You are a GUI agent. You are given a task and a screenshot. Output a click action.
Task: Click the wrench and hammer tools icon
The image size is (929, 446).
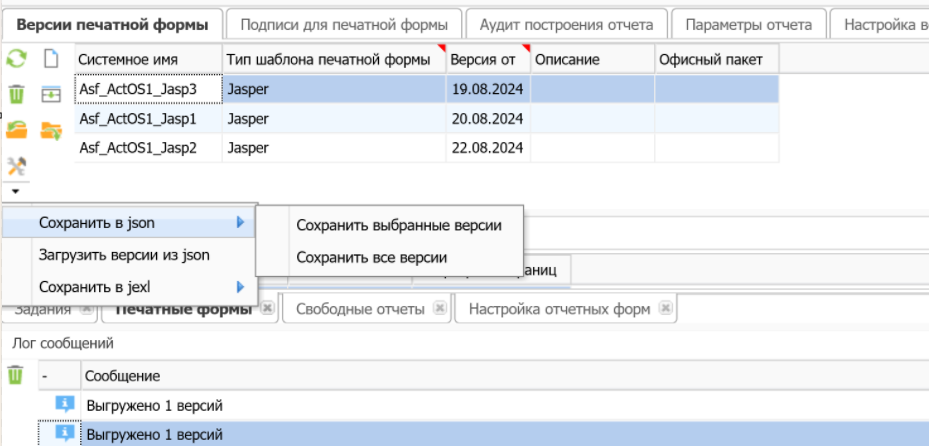tap(16, 165)
